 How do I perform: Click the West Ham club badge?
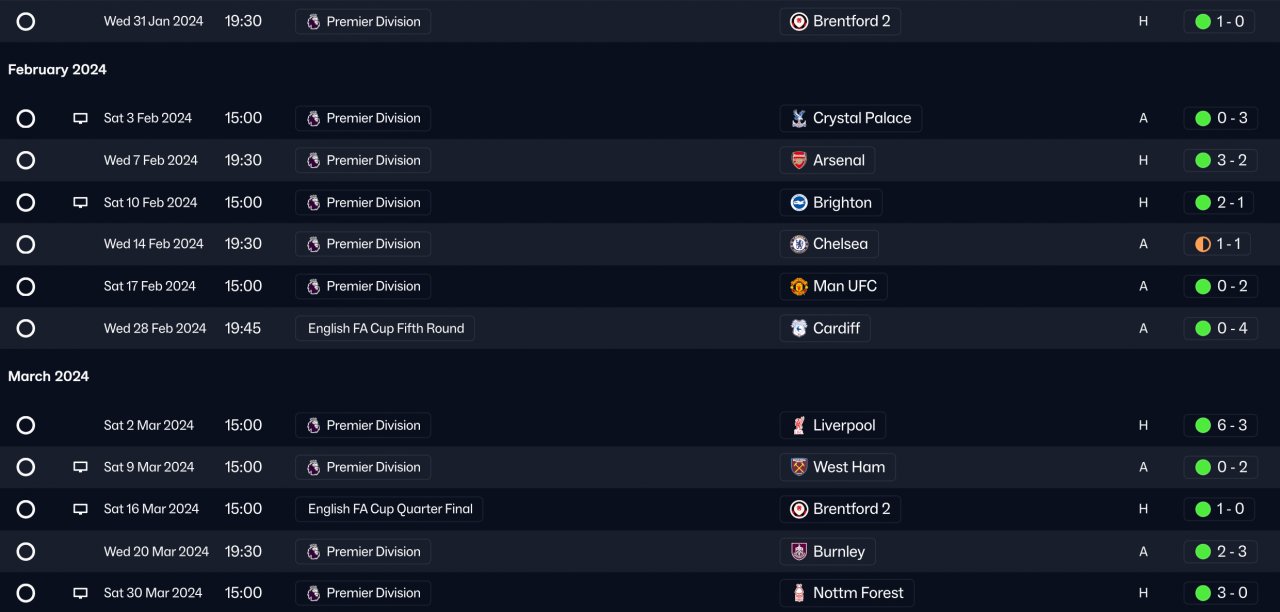point(798,467)
